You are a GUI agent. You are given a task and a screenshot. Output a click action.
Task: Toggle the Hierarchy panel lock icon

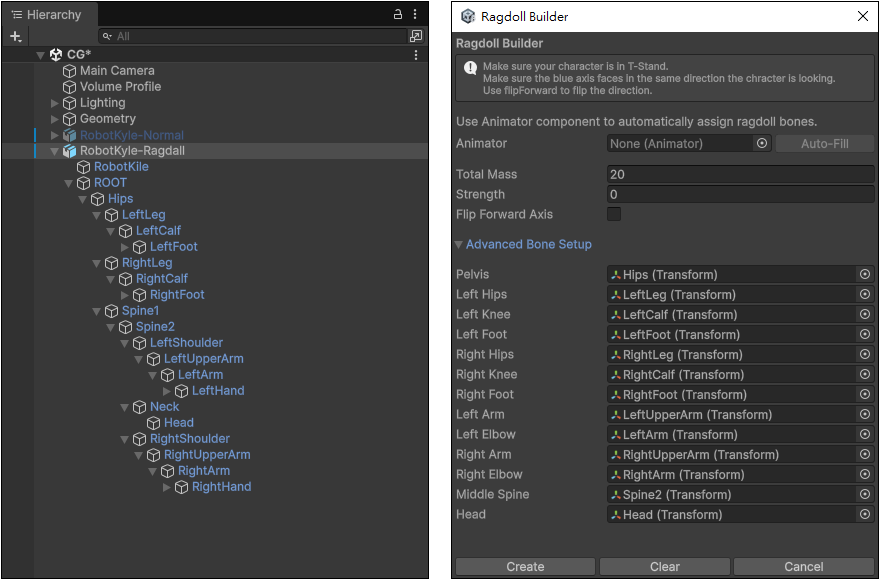tap(397, 15)
